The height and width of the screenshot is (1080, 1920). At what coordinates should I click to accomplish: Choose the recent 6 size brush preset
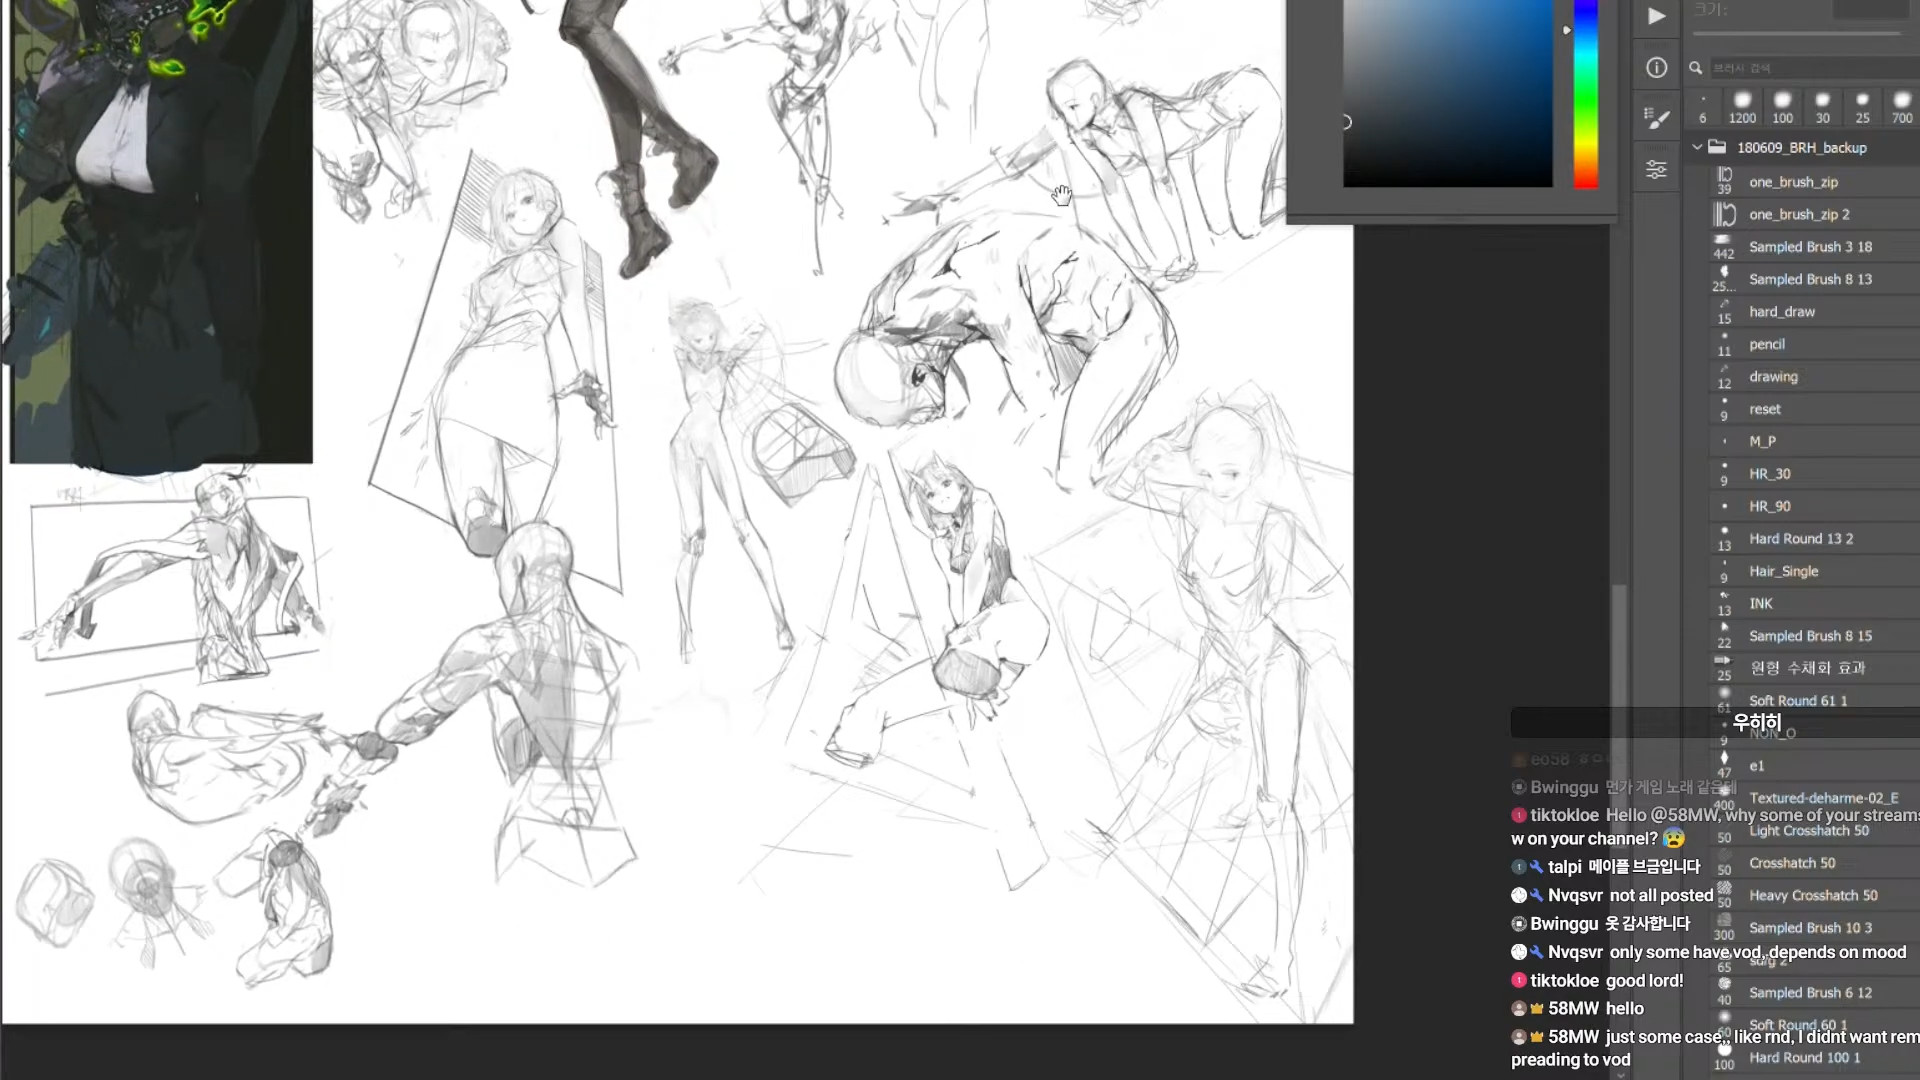tap(1703, 106)
